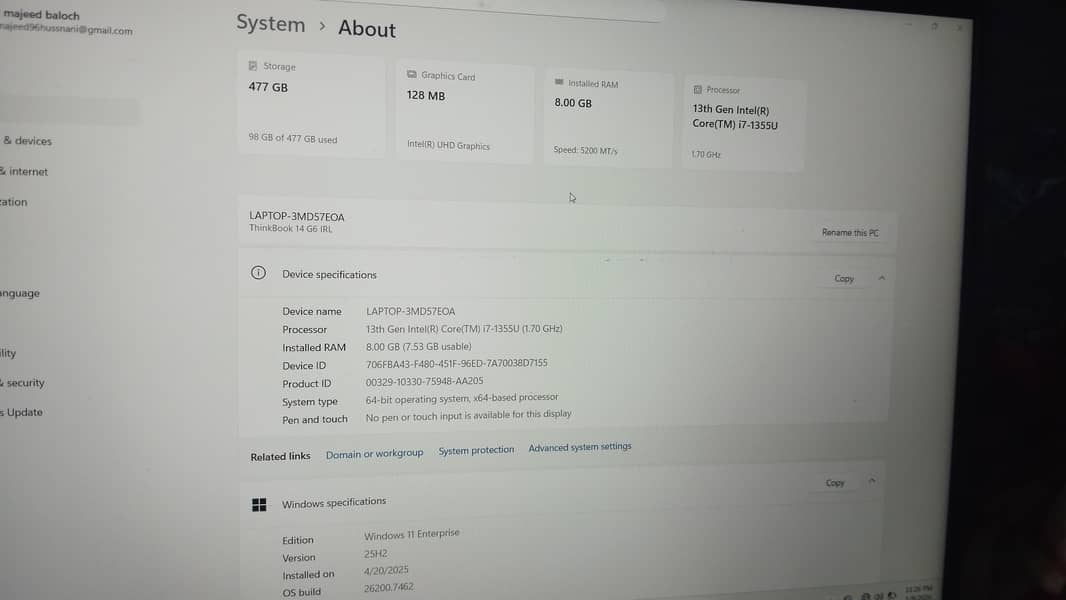1066x600 pixels.
Task: Click the '8.00 GB (7.53 GB usable)' value
Action: click(x=418, y=347)
